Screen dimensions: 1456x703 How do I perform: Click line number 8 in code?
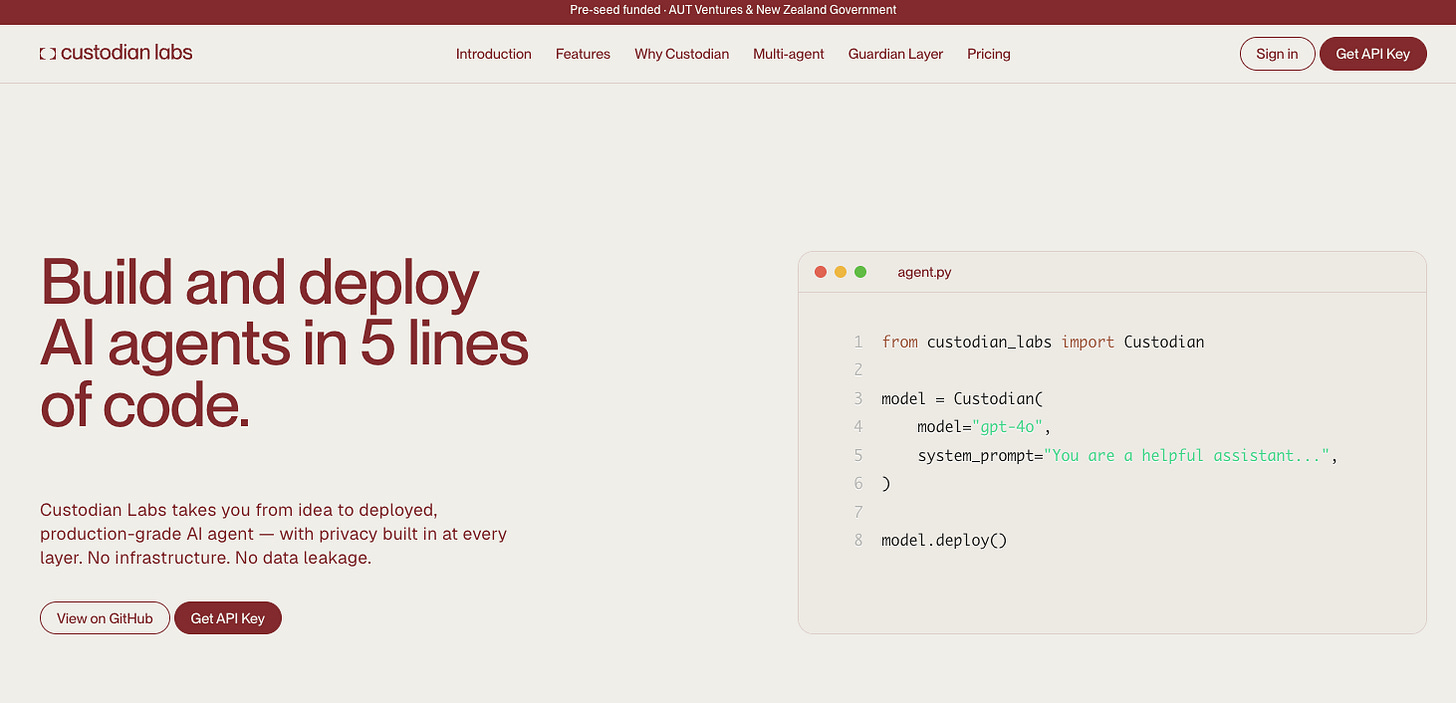[858, 540]
